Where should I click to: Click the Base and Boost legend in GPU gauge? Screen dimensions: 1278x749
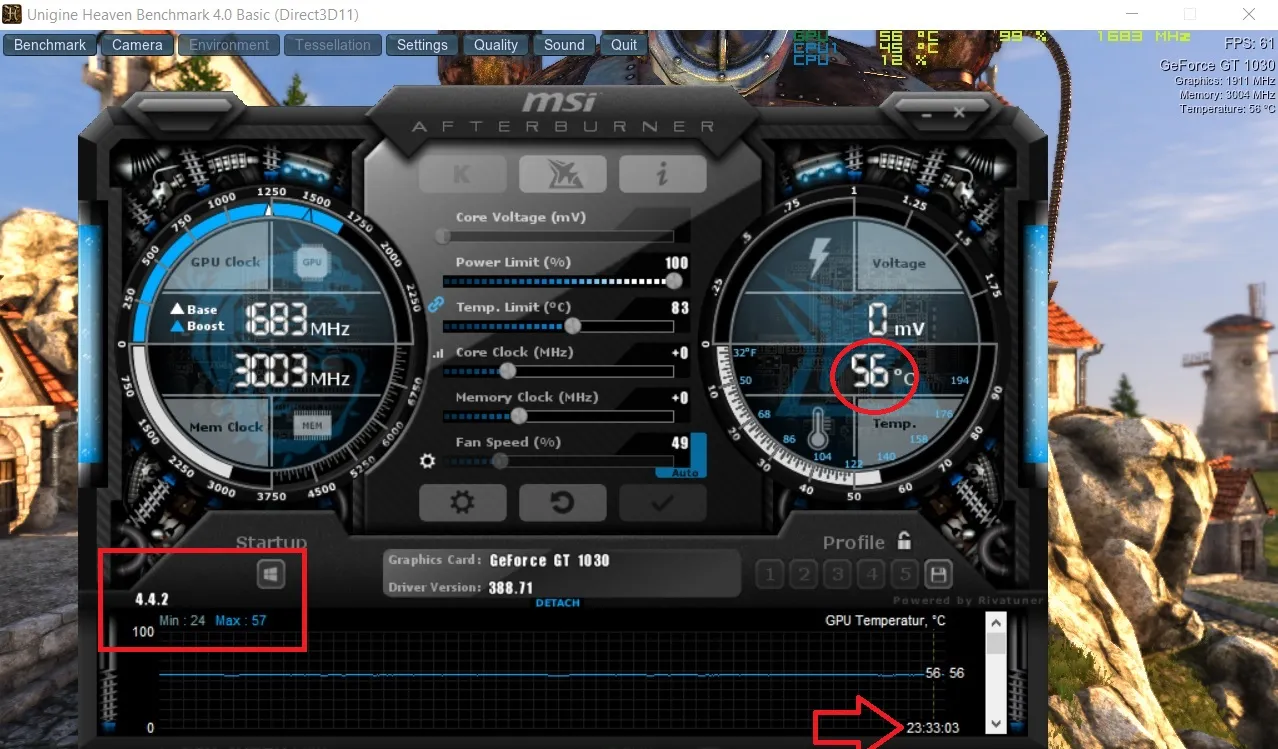coord(197,318)
